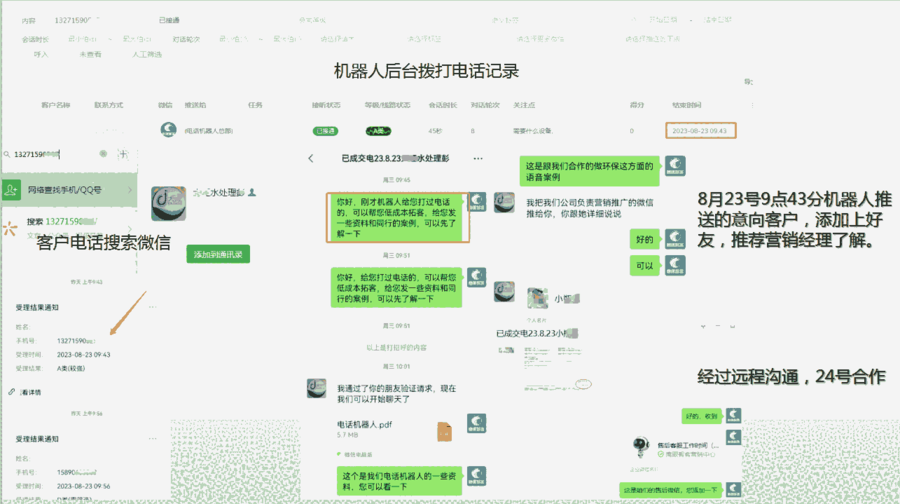The image size is (900, 504).
Task: Open the 电话机器人.pdf file icon
Action: (x=444, y=431)
